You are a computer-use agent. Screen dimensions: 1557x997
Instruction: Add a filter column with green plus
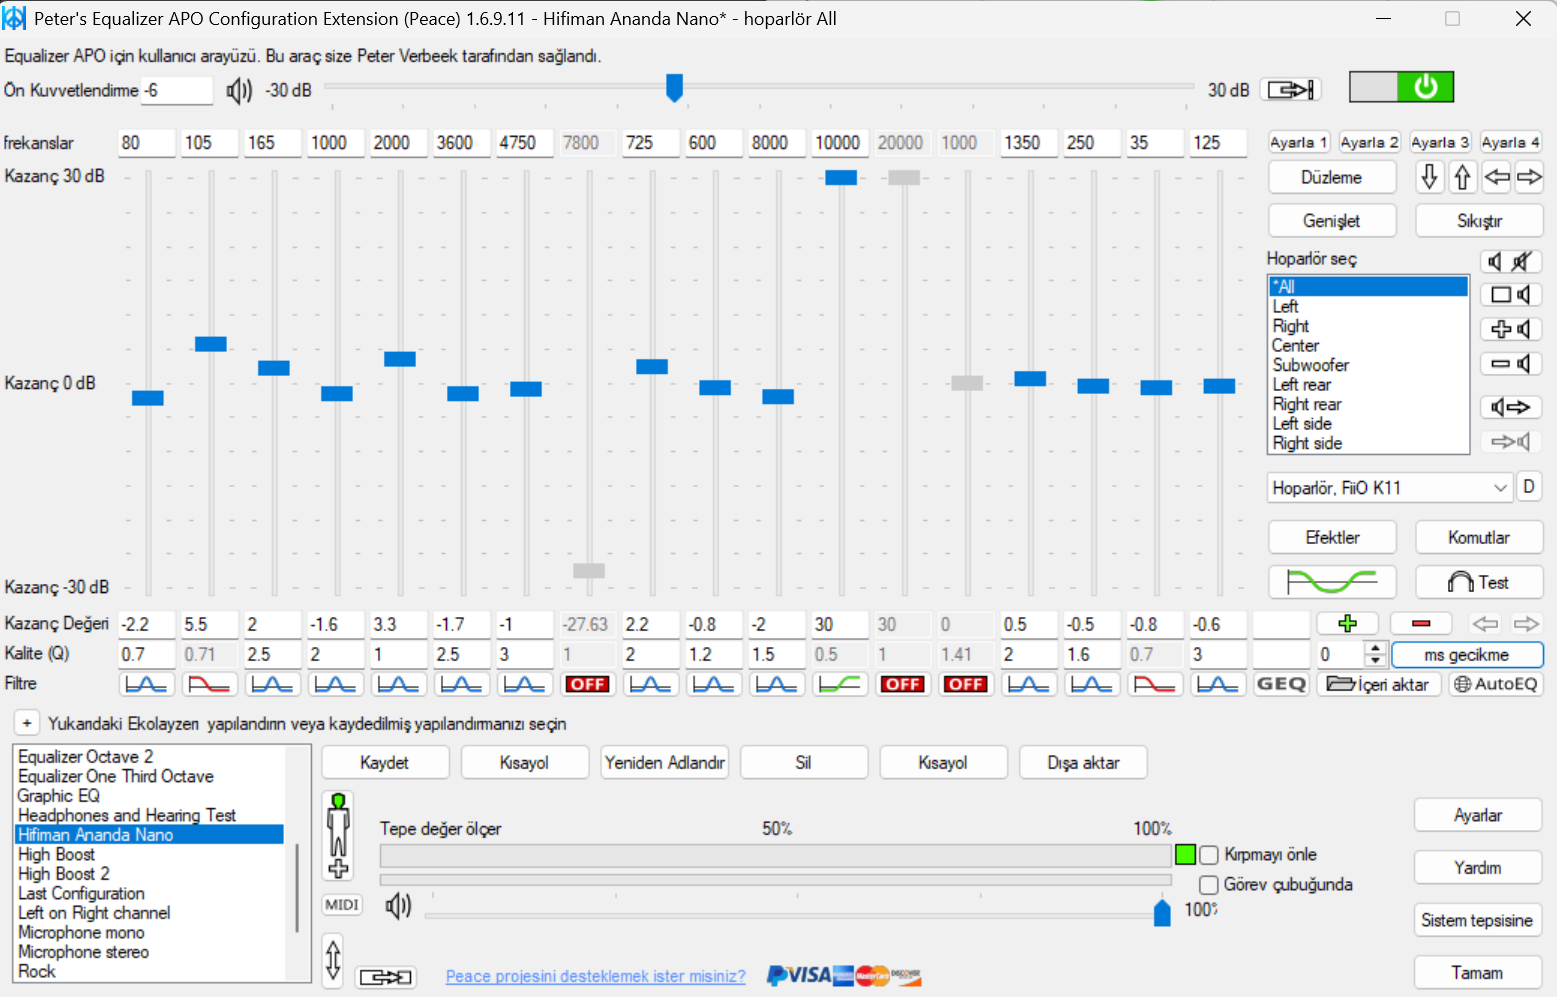point(1347,624)
